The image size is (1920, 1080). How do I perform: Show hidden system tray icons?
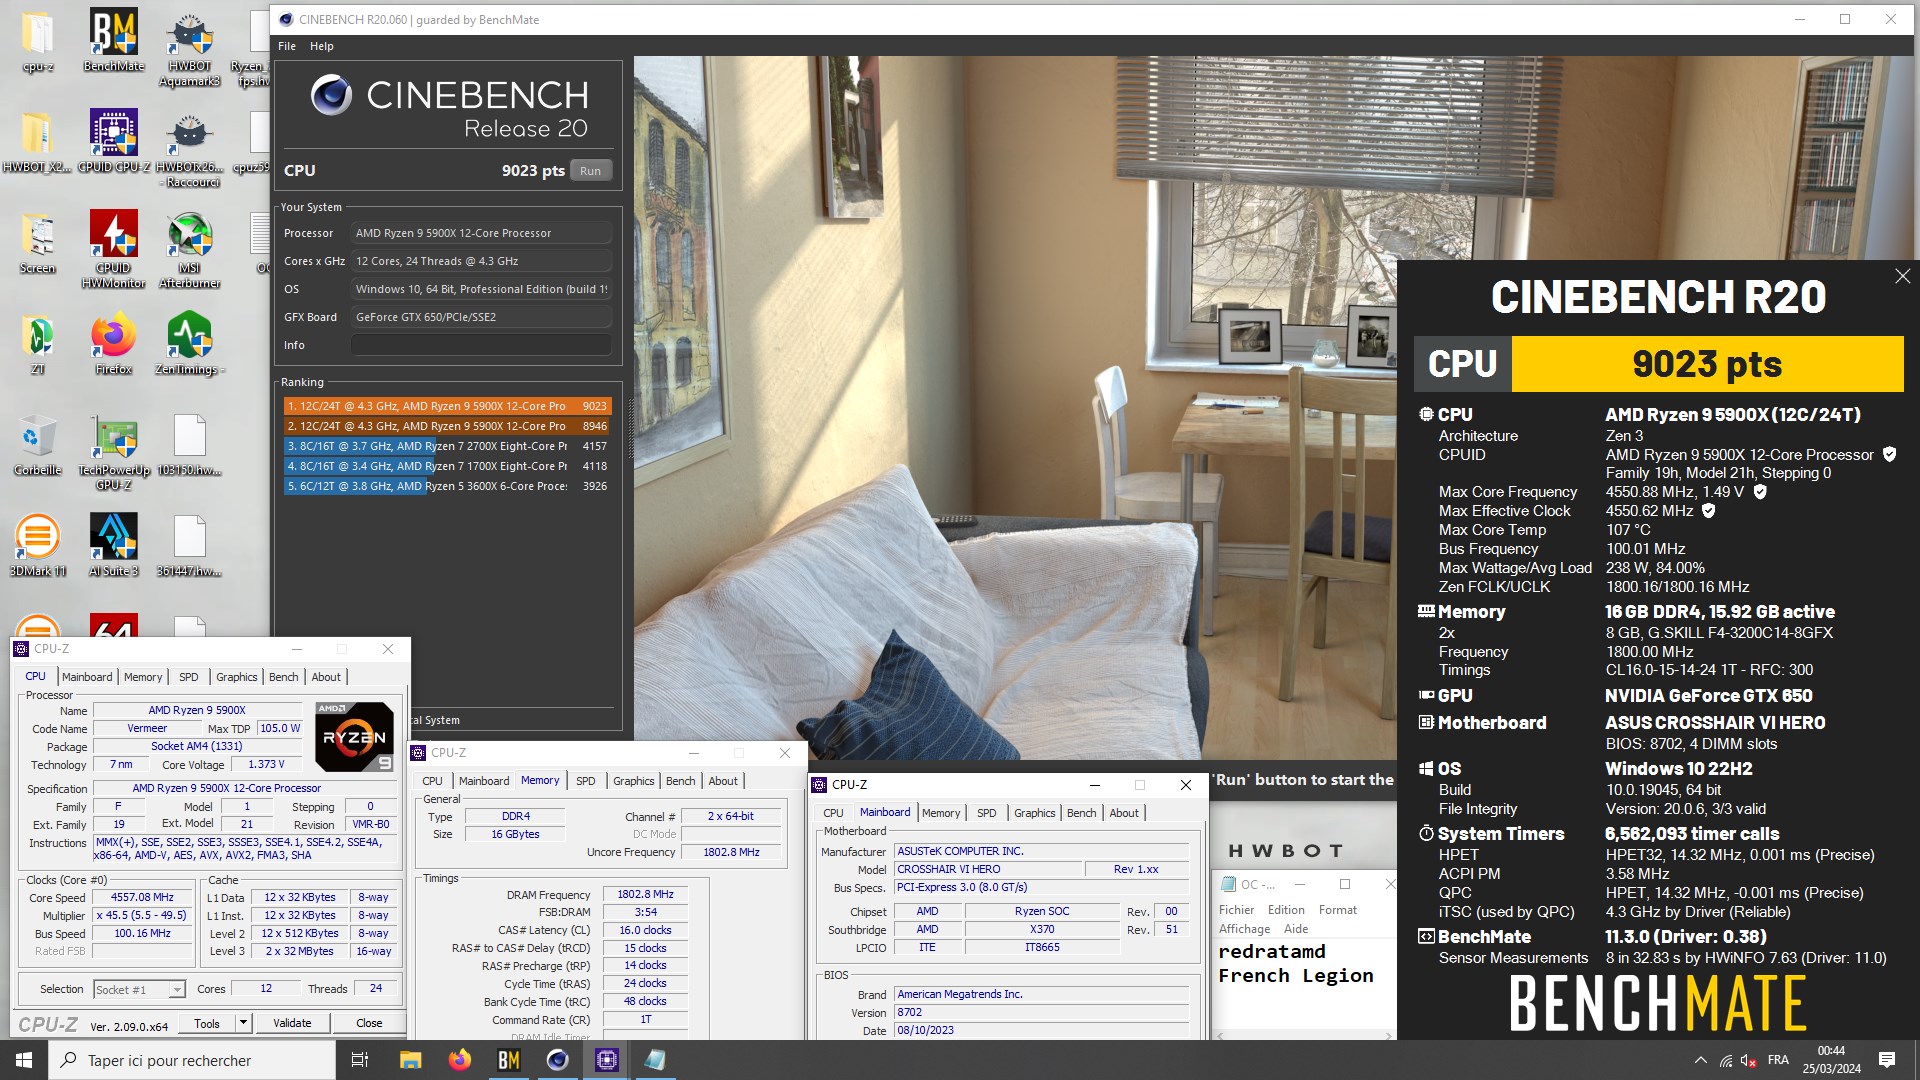click(x=1700, y=1060)
